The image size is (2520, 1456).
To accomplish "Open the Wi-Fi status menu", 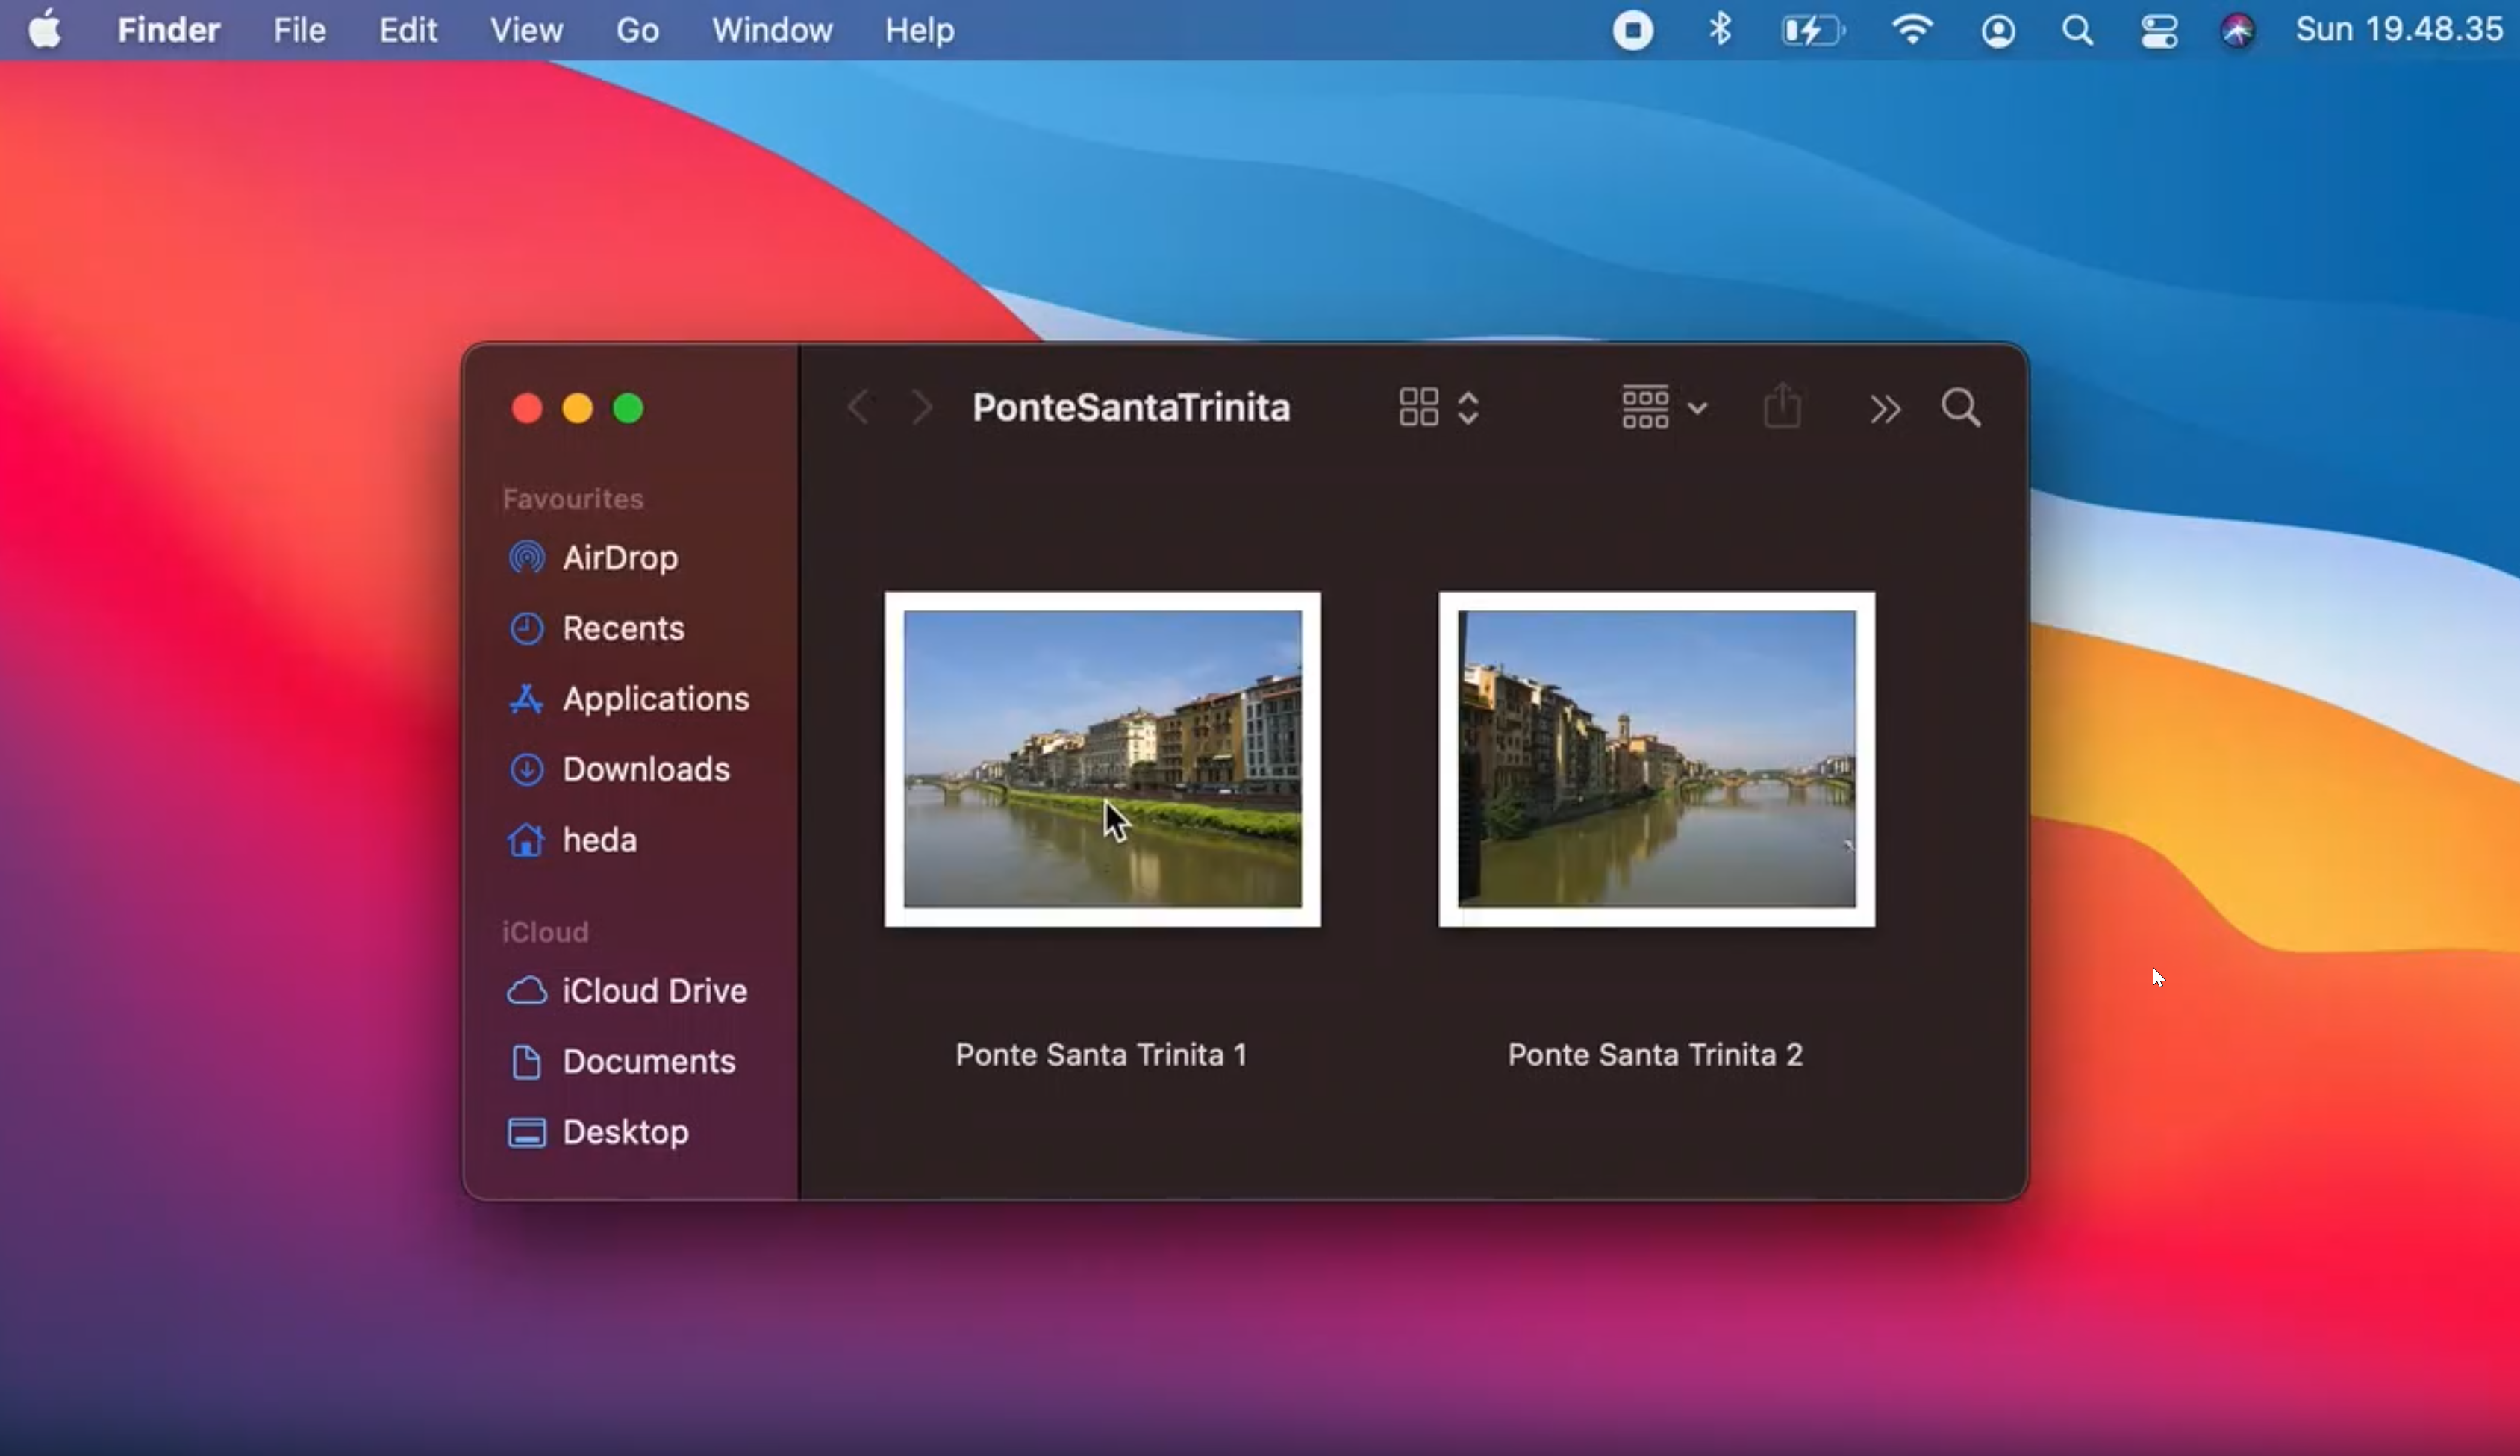I will [1911, 31].
